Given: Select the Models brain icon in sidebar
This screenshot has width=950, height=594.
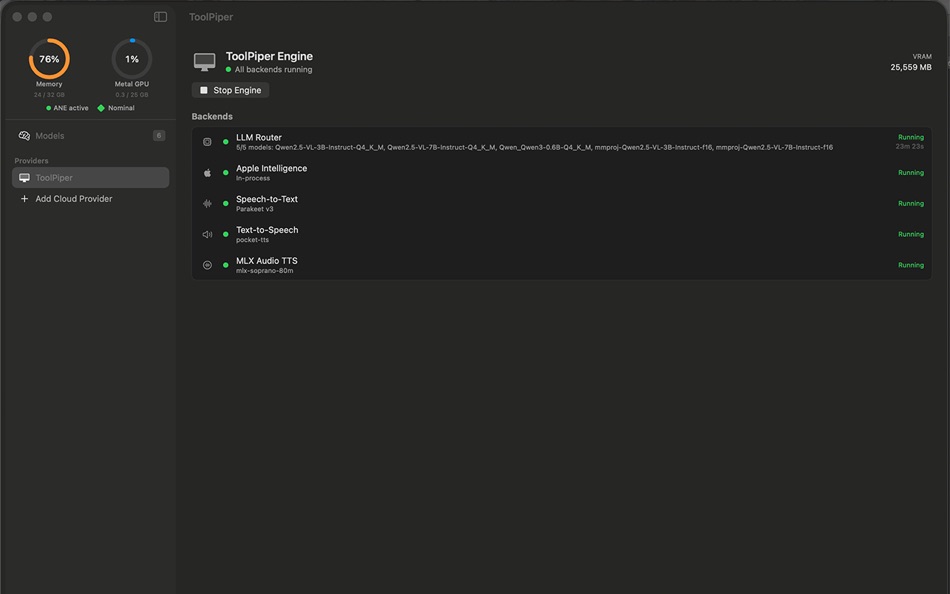Looking at the screenshot, I should pyautogui.click(x=25, y=135).
